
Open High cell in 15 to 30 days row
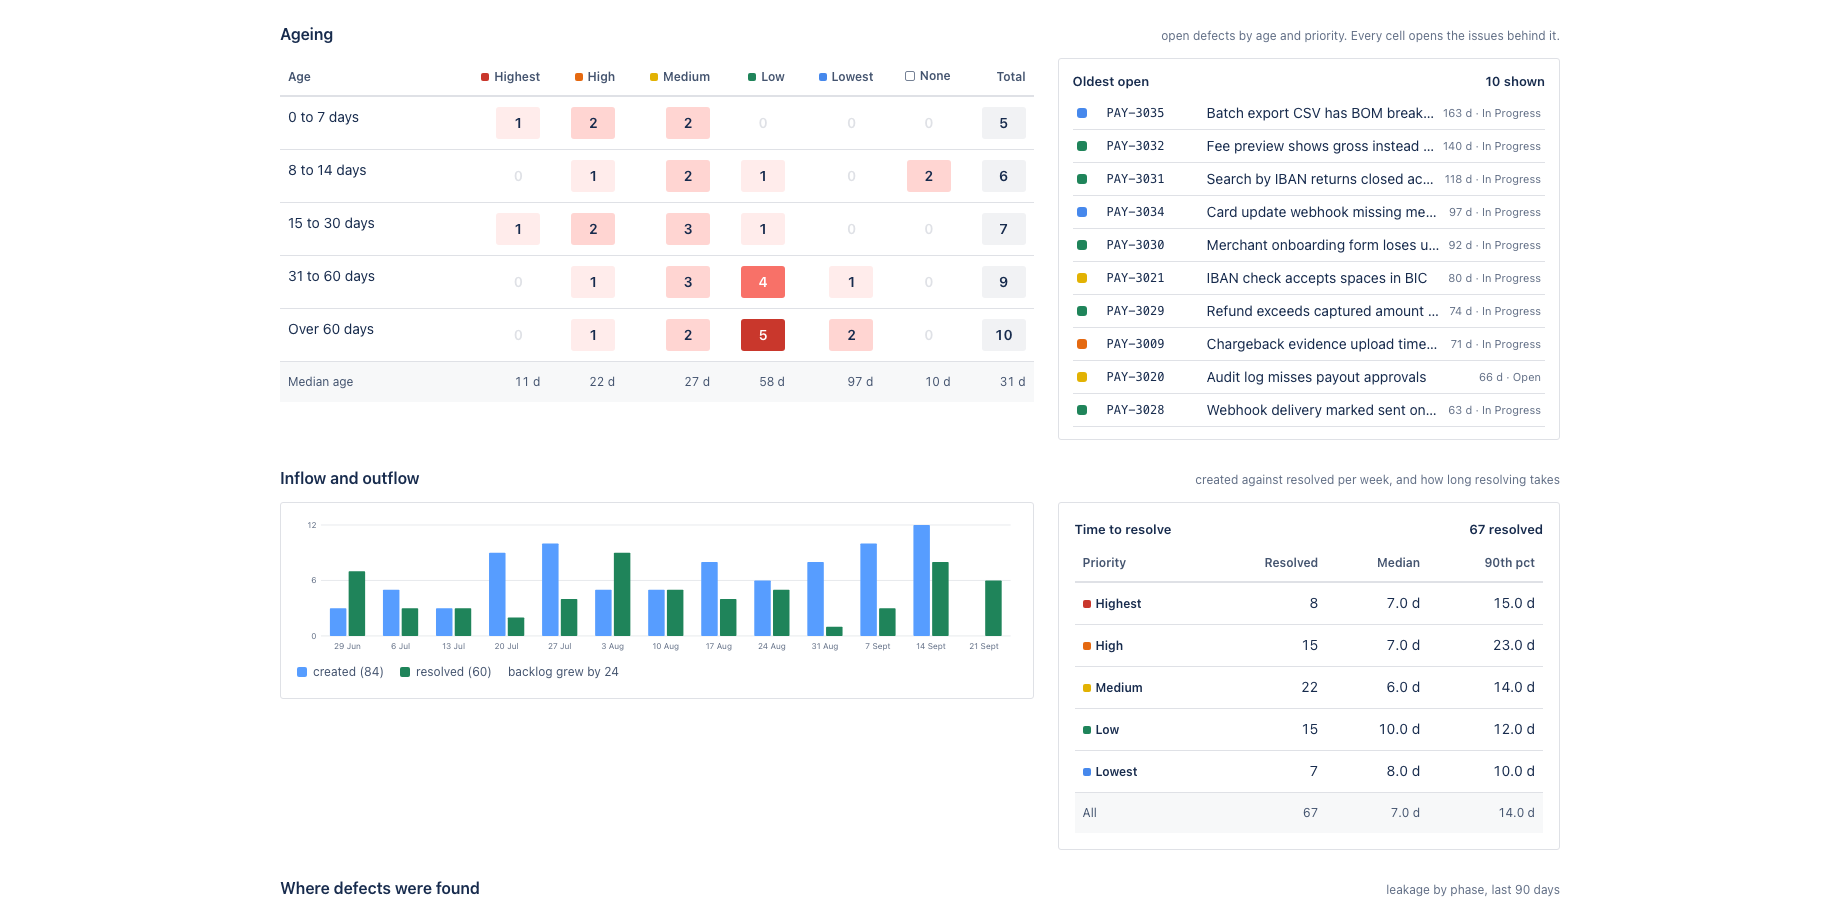click(593, 229)
